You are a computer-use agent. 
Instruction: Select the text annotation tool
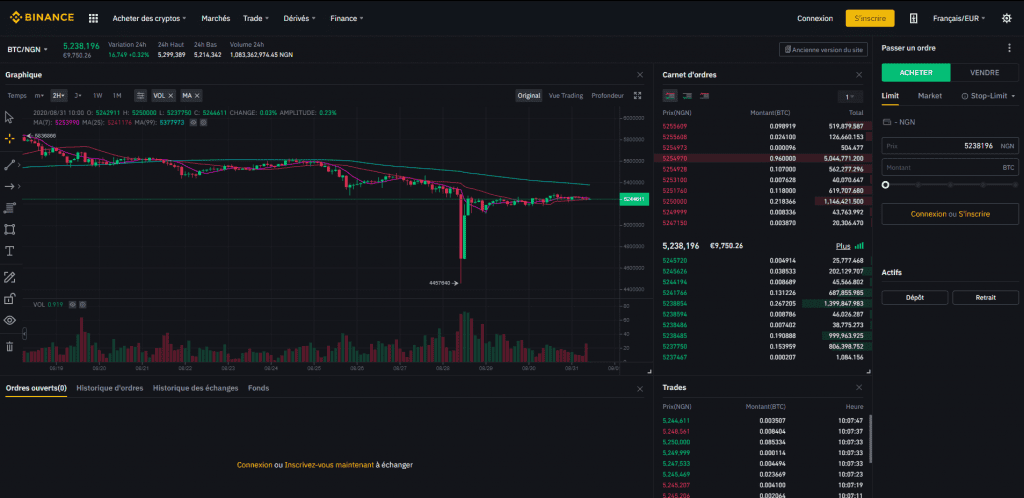coord(9,251)
